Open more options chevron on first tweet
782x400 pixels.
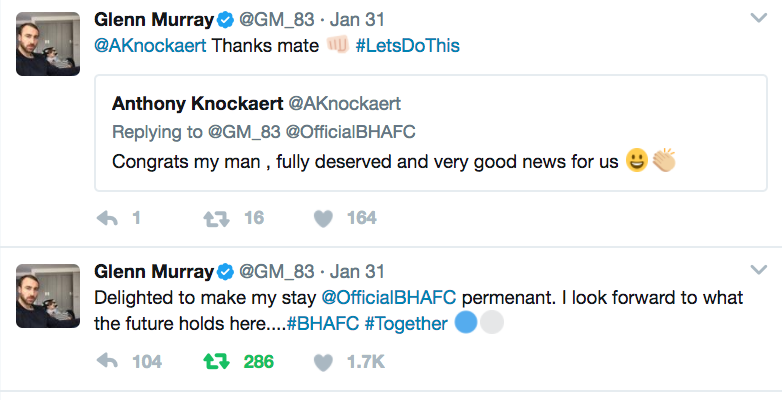pos(759,18)
